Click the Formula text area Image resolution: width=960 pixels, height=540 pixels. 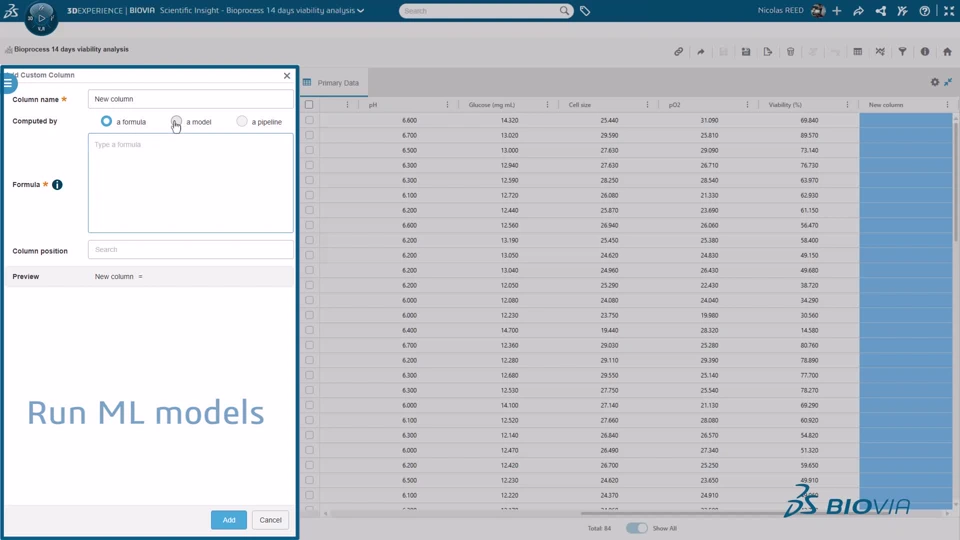click(x=190, y=183)
